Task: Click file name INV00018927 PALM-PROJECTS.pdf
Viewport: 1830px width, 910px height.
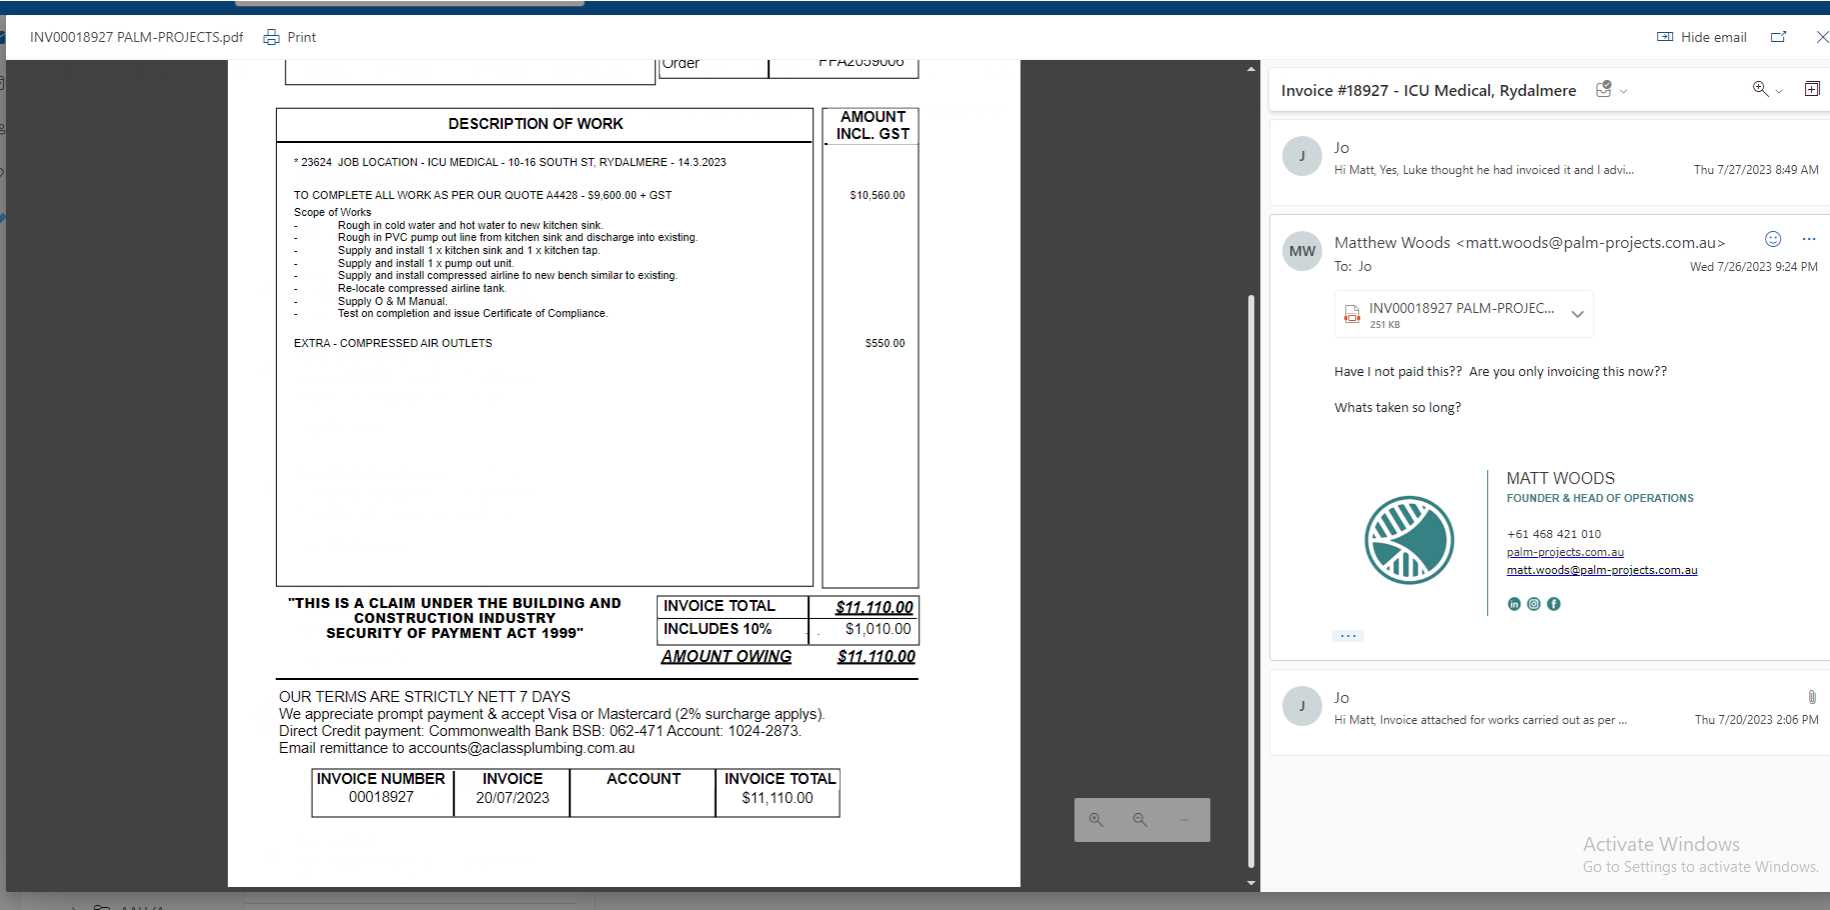Action: (x=136, y=37)
